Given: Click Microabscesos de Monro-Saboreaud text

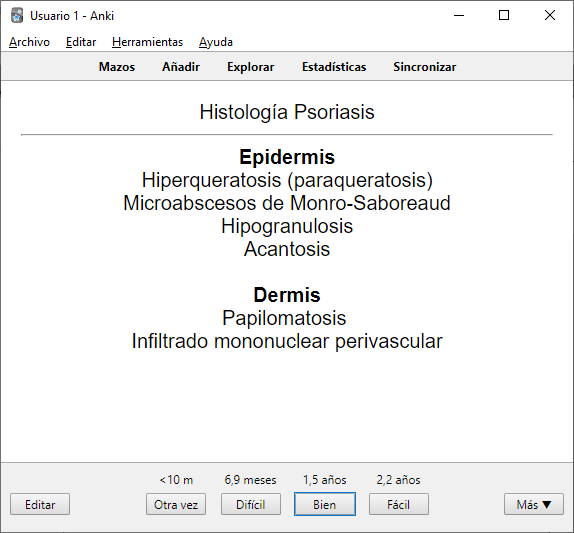Looking at the screenshot, I should click(287, 203).
